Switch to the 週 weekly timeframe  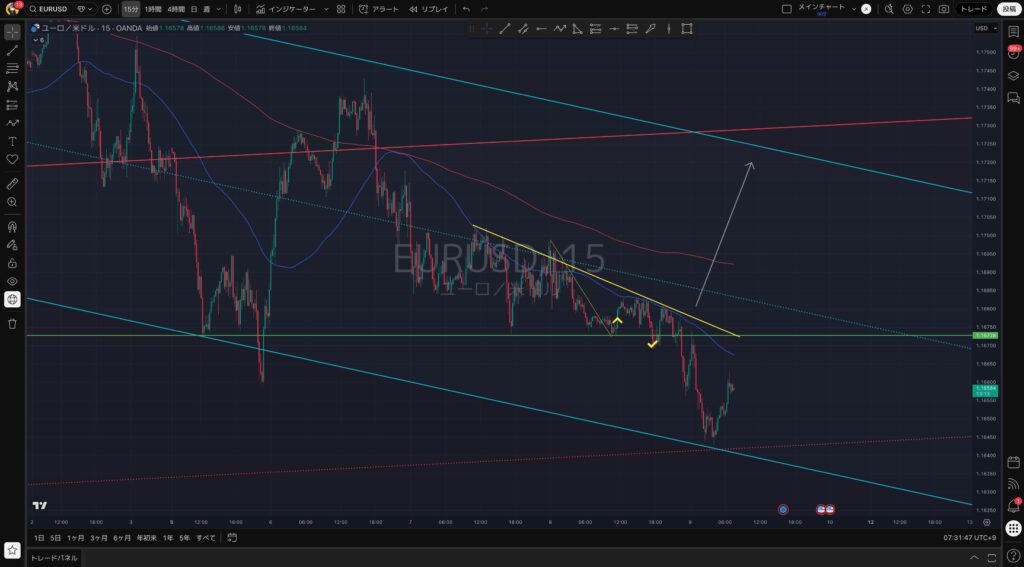click(x=206, y=9)
